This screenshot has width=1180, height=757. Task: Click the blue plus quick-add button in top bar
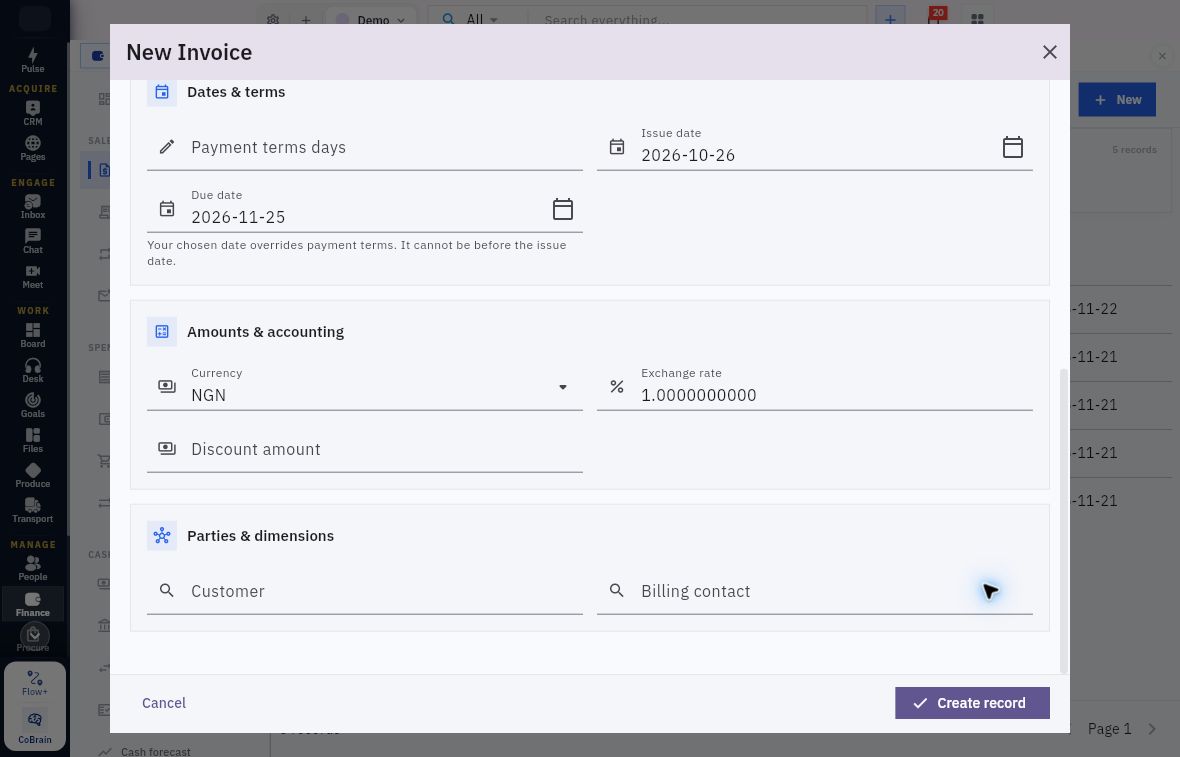(x=890, y=20)
